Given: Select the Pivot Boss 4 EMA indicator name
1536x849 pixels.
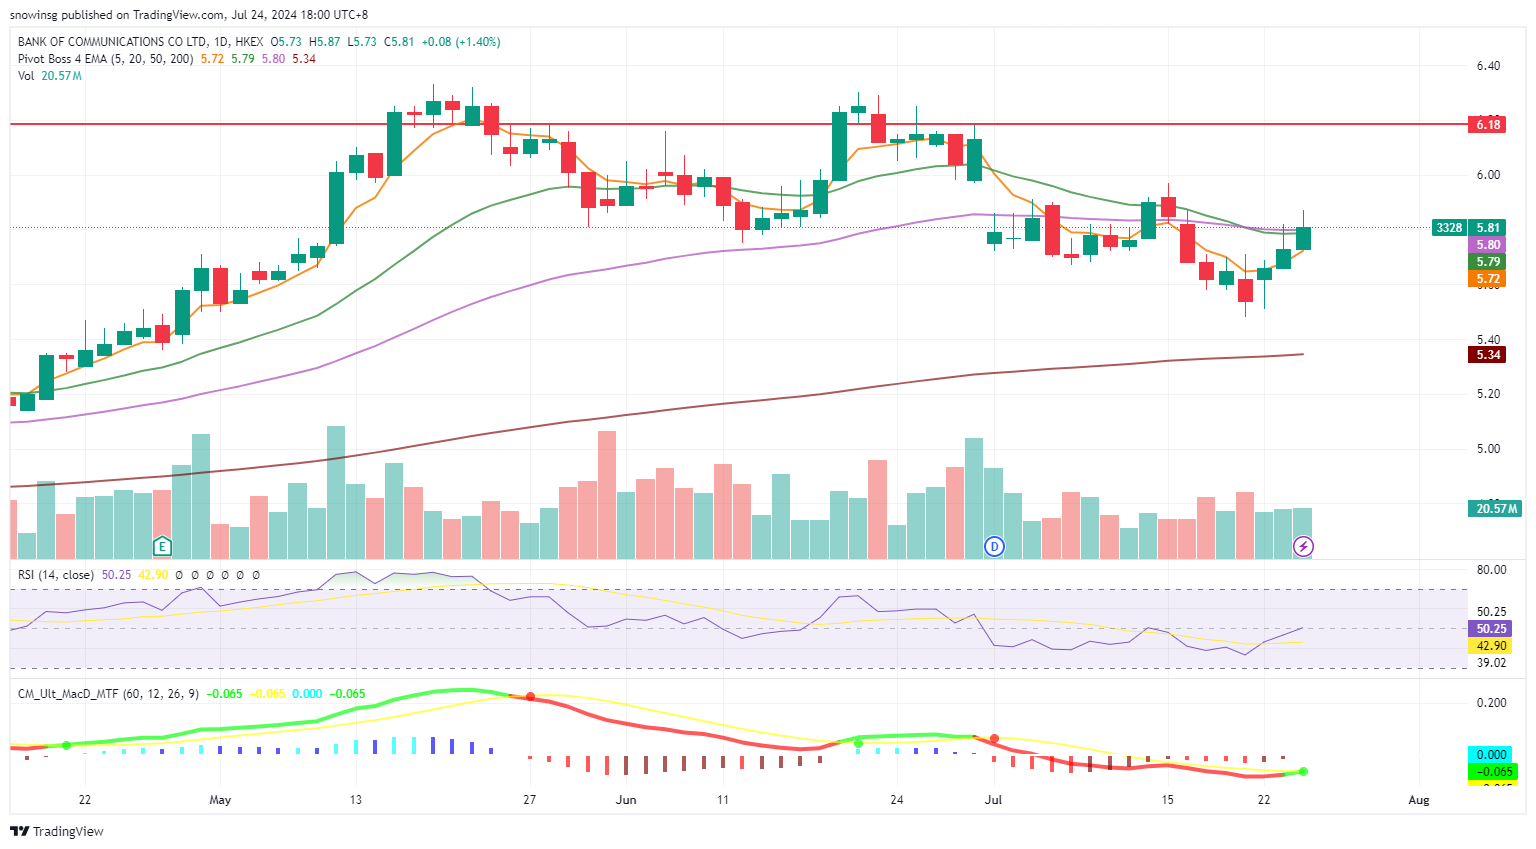Looking at the screenshot, I should click(x=106, y=59).
